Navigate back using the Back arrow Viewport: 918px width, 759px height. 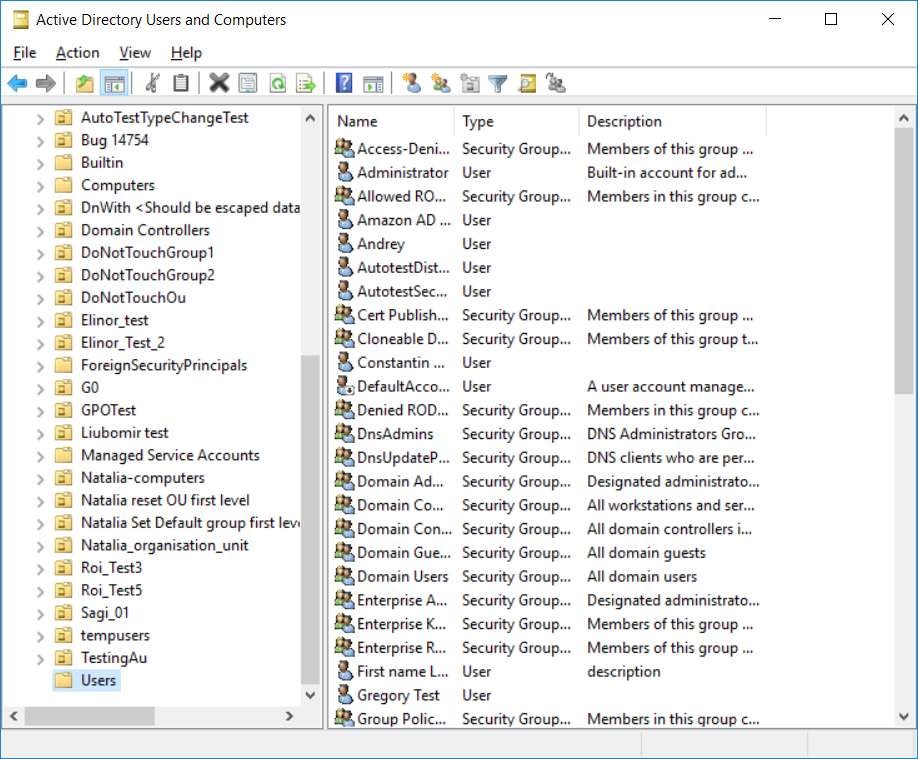point(17,83)
